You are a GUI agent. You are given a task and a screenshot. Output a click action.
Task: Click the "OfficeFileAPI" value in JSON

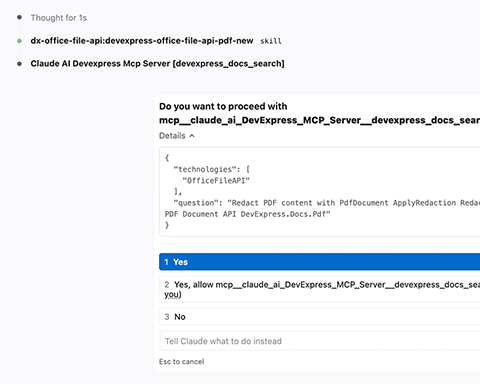216,181
